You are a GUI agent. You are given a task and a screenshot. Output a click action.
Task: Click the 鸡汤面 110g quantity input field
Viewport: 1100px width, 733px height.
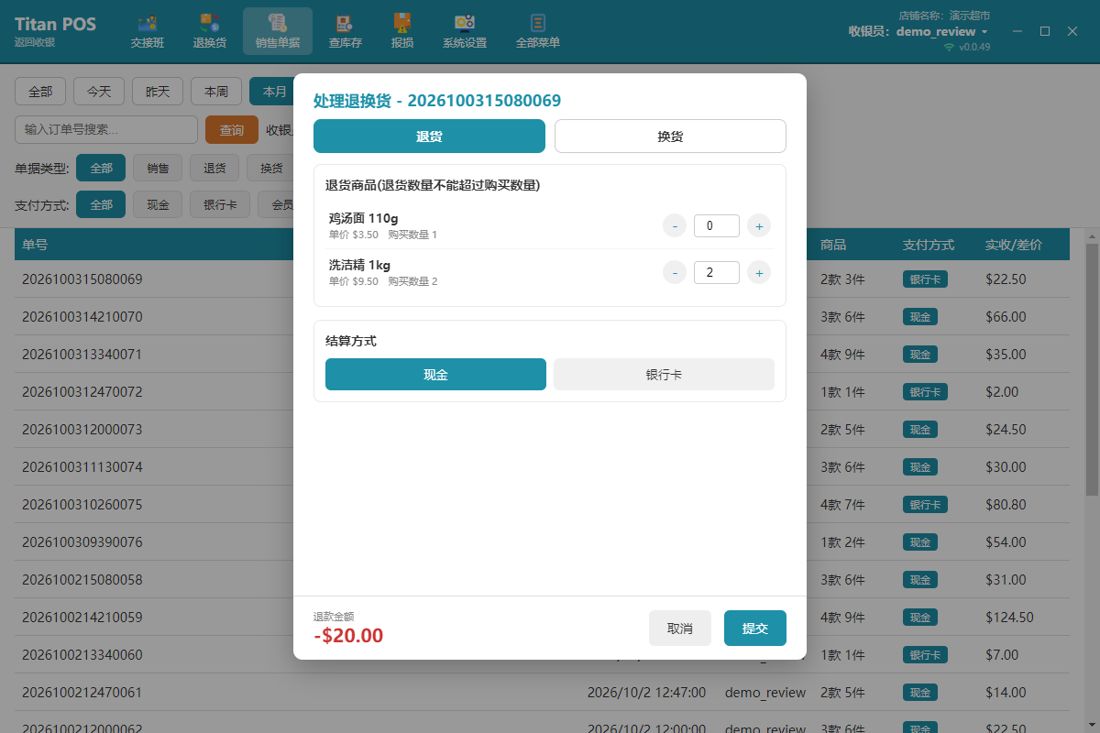coord(716,226)
